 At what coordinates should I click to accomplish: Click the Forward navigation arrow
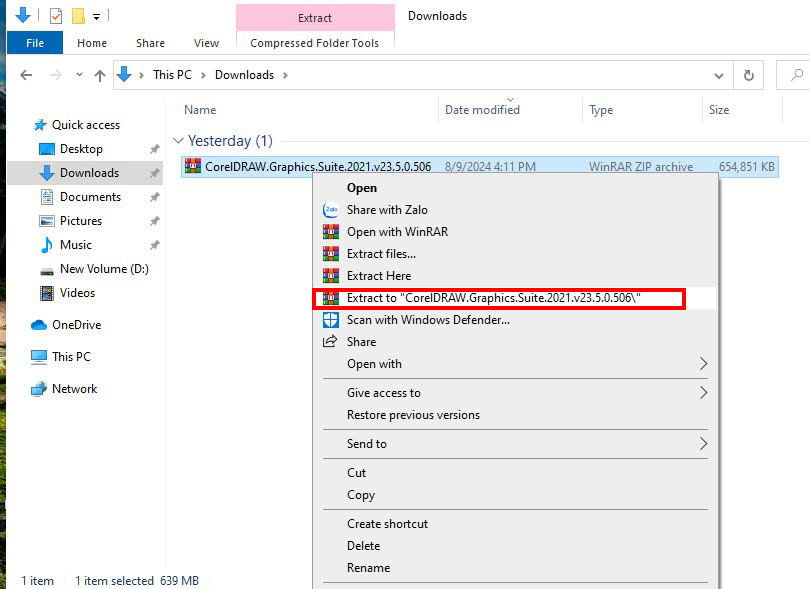[x=55, y=75]
